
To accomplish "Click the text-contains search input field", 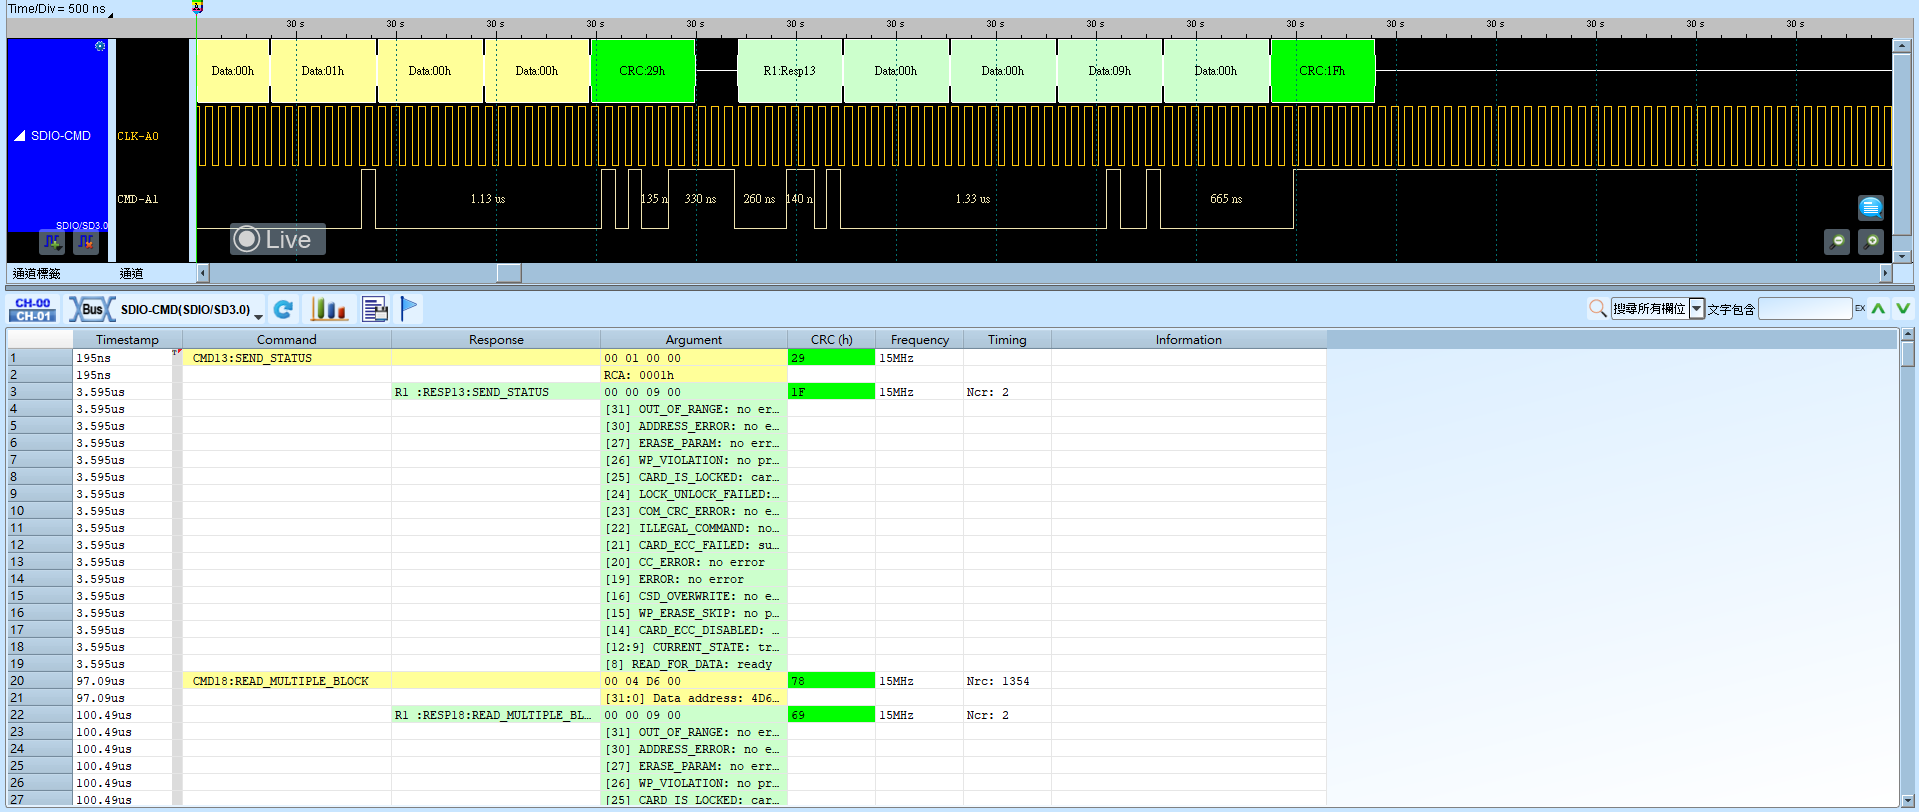I will click(x=1805, y=309).
